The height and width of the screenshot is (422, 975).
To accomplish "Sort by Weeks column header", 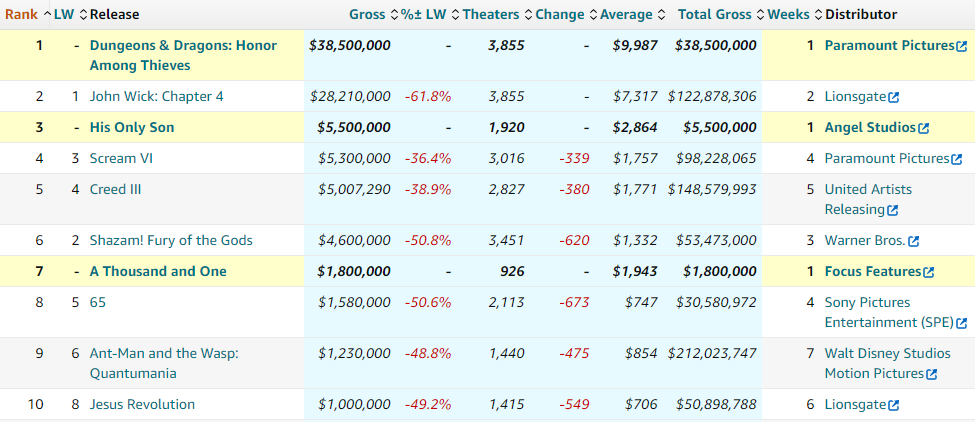I will [788, 14].
